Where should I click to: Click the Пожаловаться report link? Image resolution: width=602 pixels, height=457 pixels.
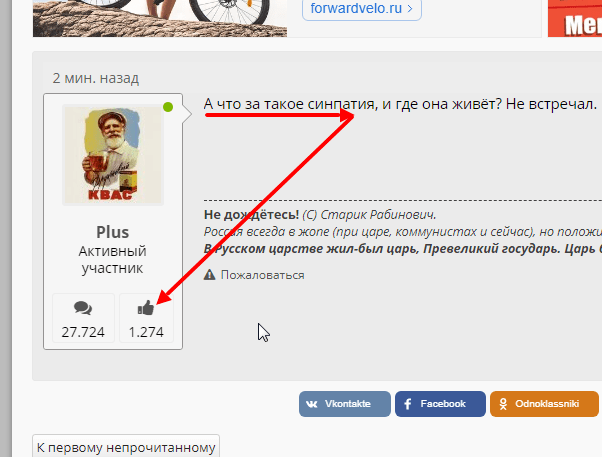[263, 275]
